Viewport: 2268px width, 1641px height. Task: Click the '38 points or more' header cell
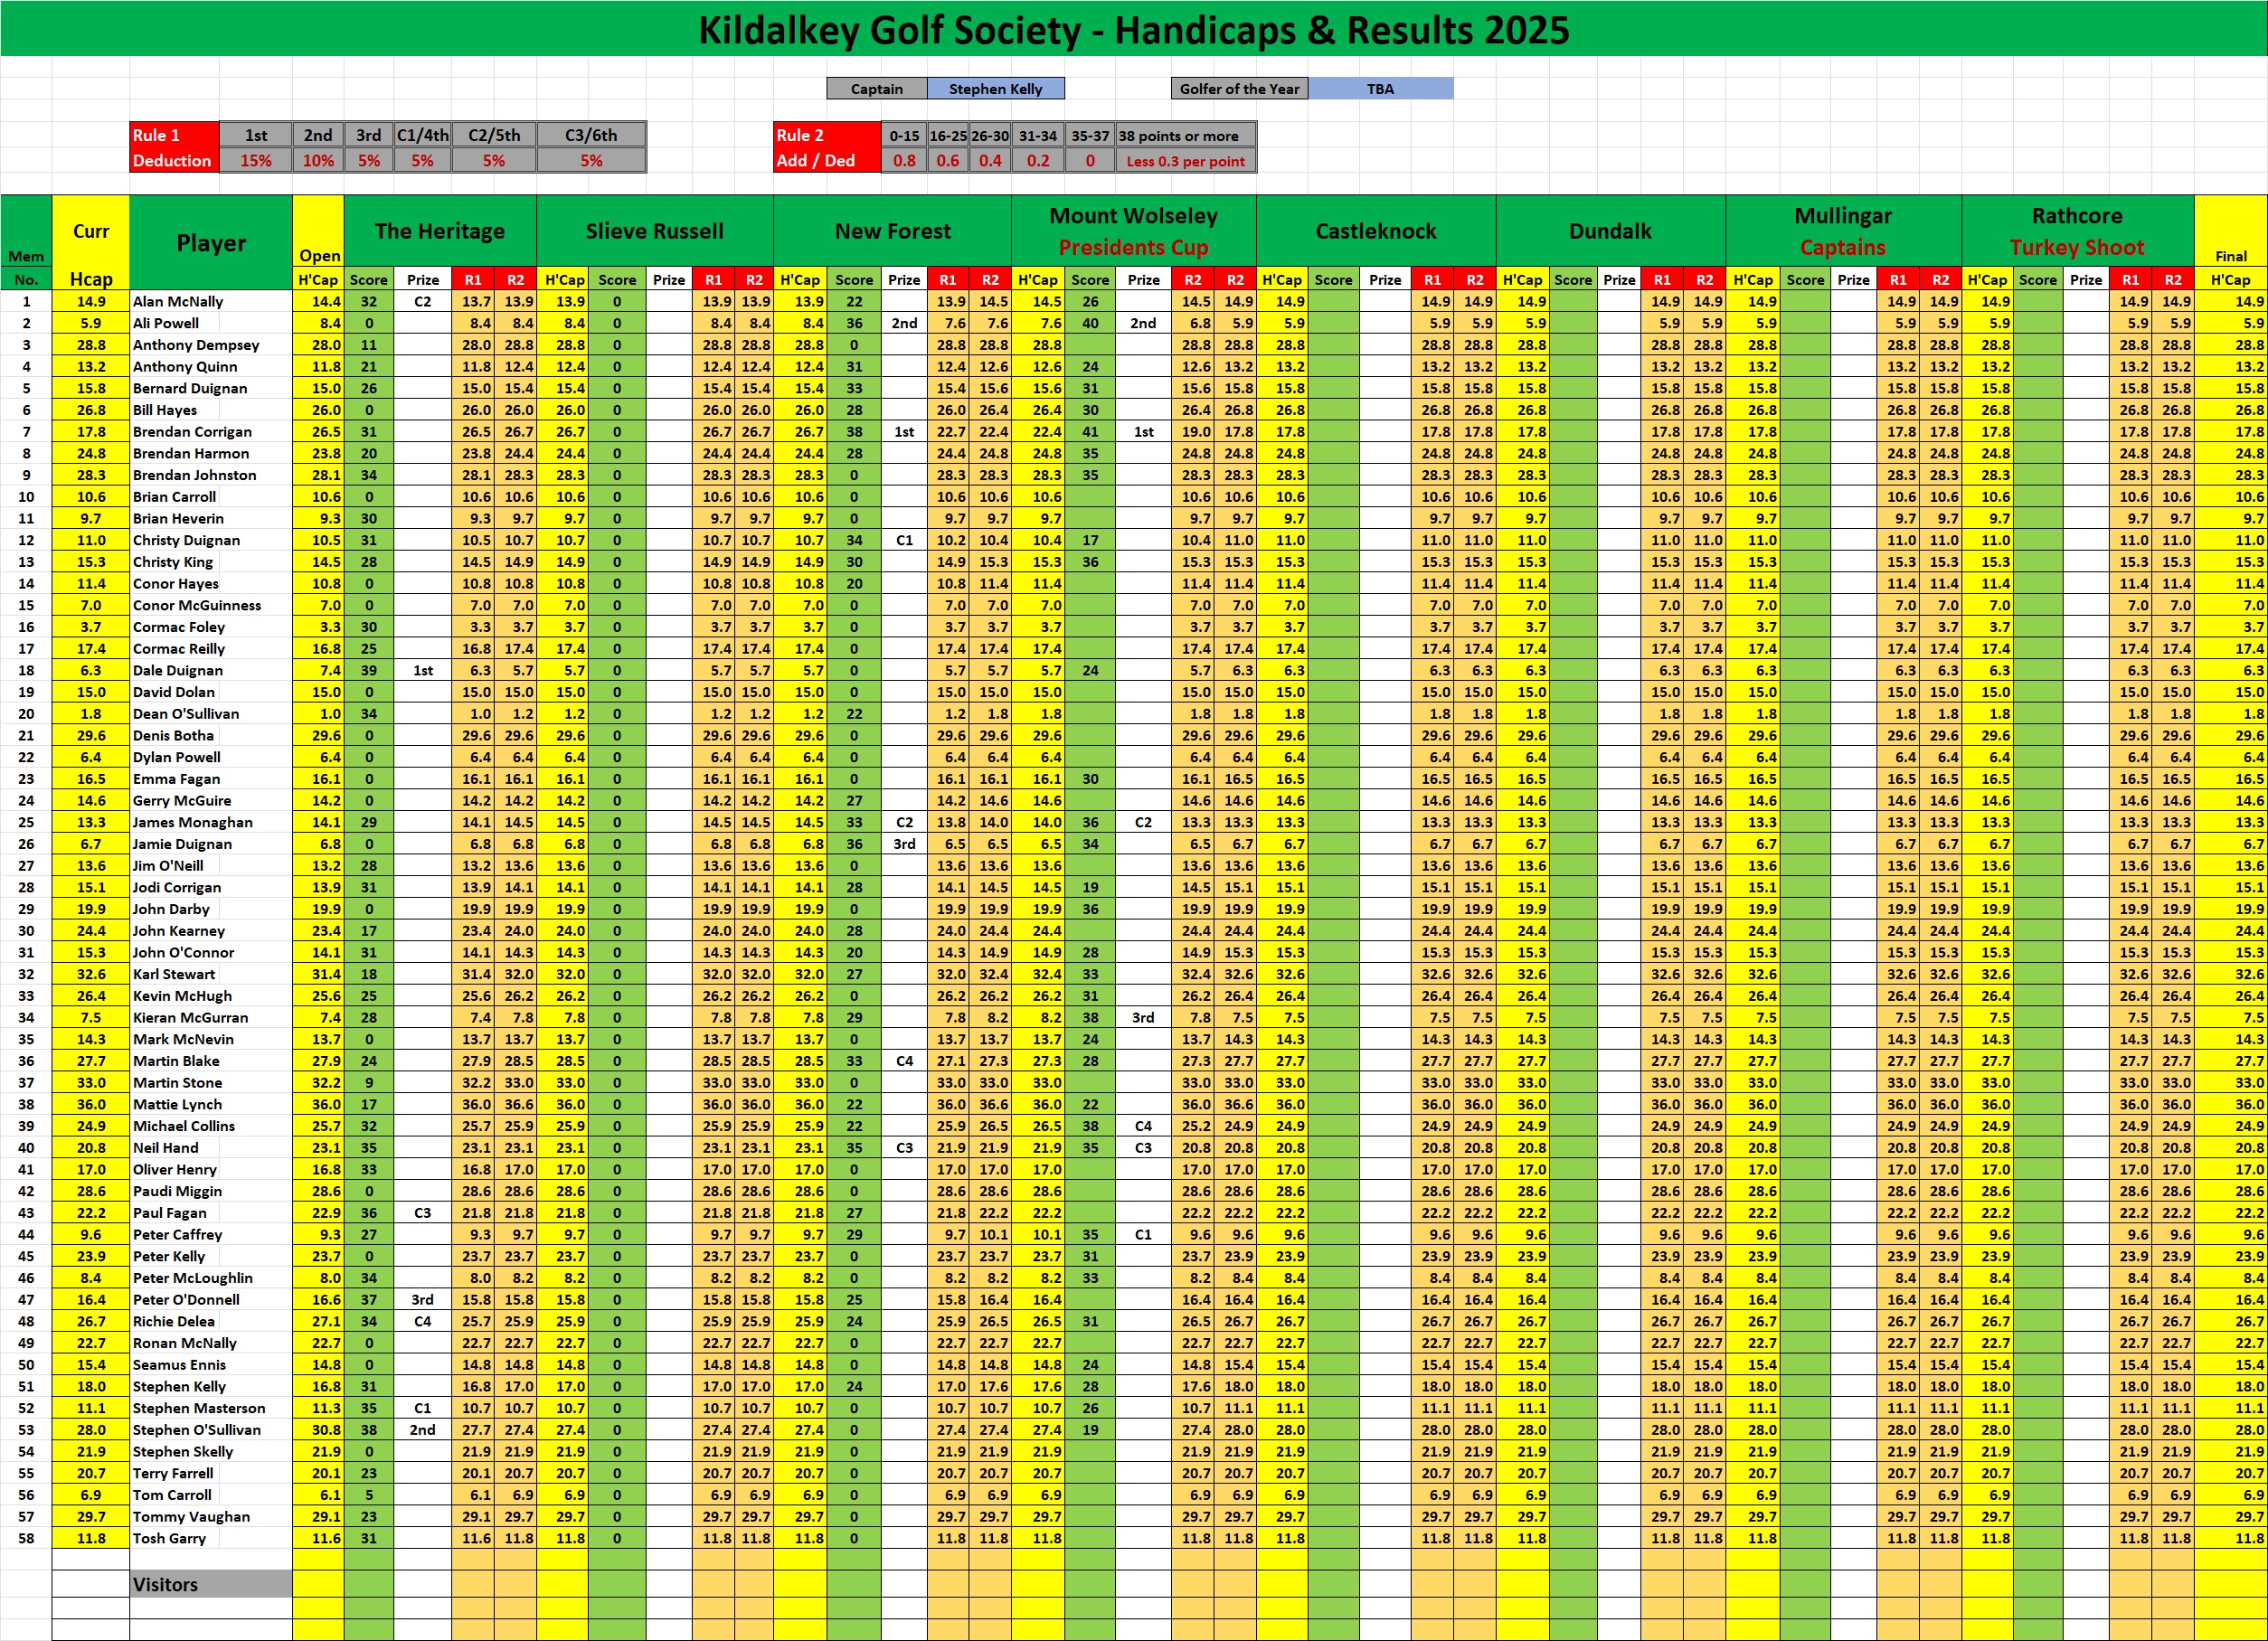[1185, 135]
